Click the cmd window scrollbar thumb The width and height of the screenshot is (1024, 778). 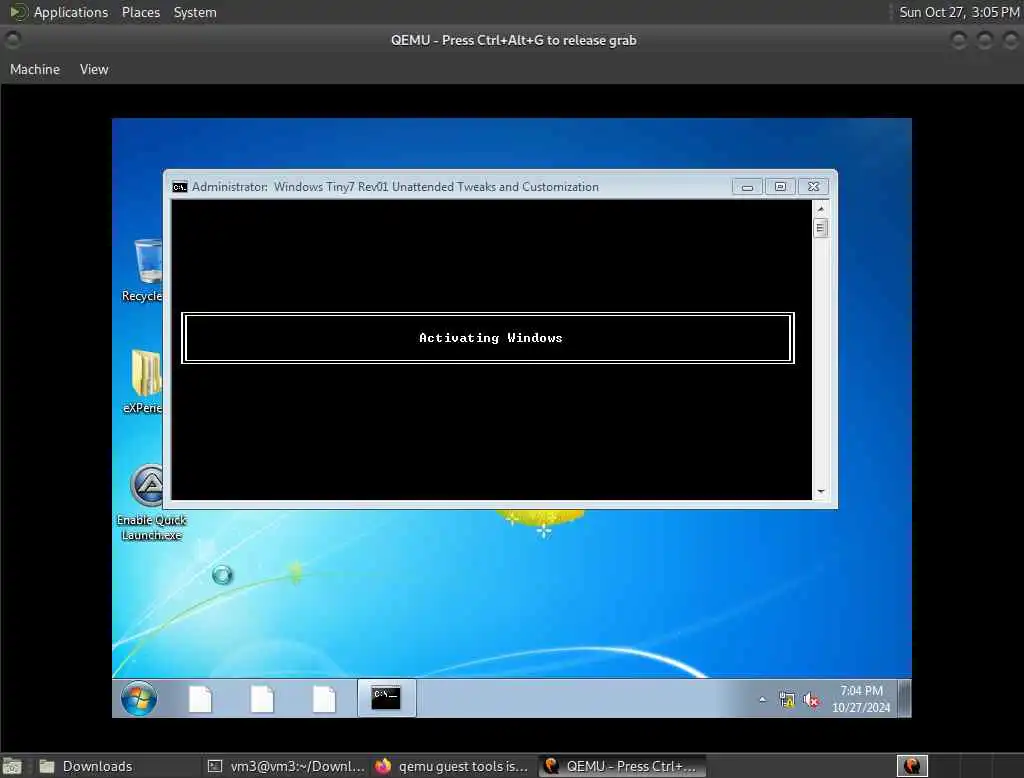click(x=820, y=228)
